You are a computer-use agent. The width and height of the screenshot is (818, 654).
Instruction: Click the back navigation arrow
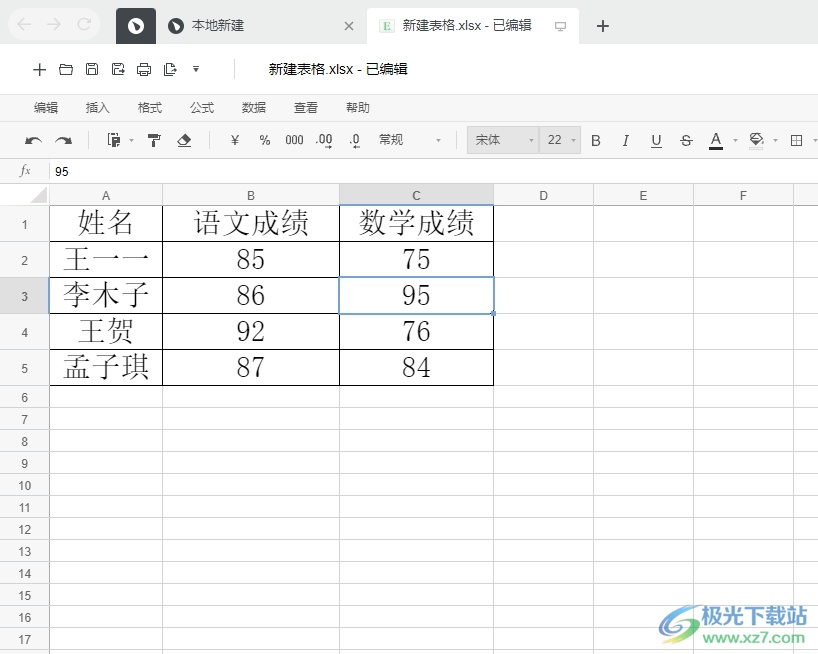tap(25, 24)
